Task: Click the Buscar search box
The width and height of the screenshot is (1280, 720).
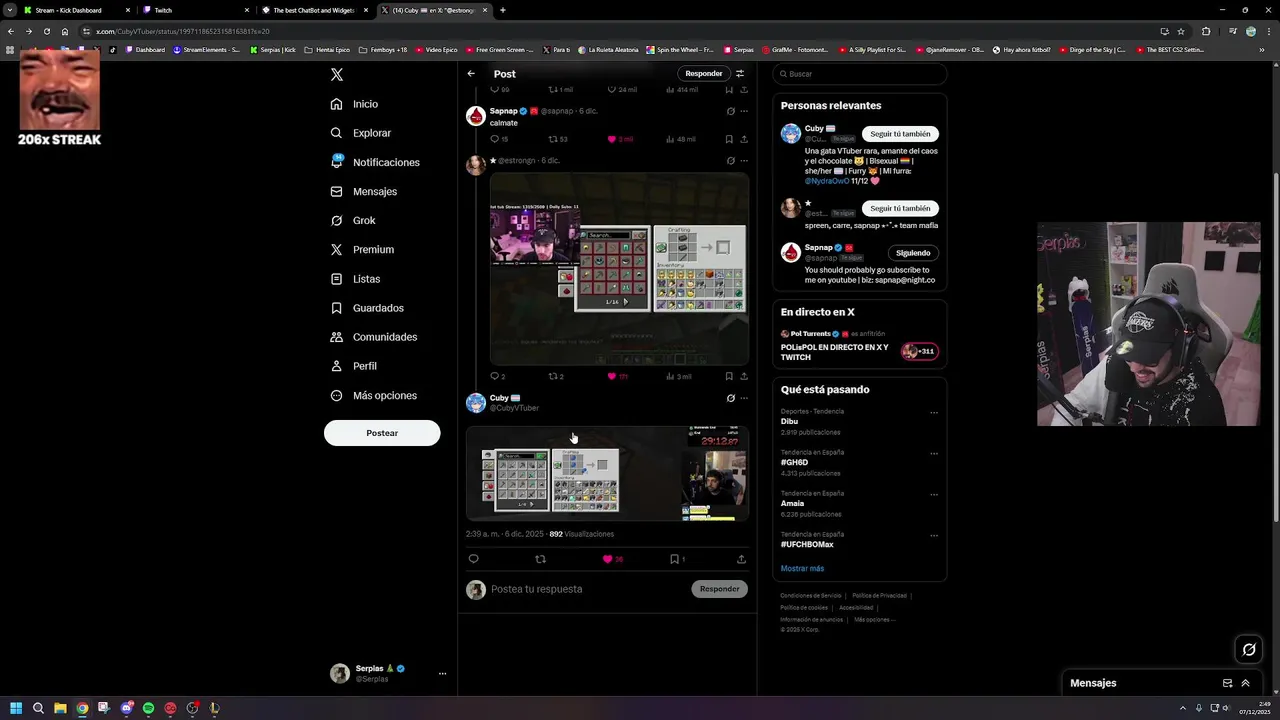Action: (x=860, y=74)
